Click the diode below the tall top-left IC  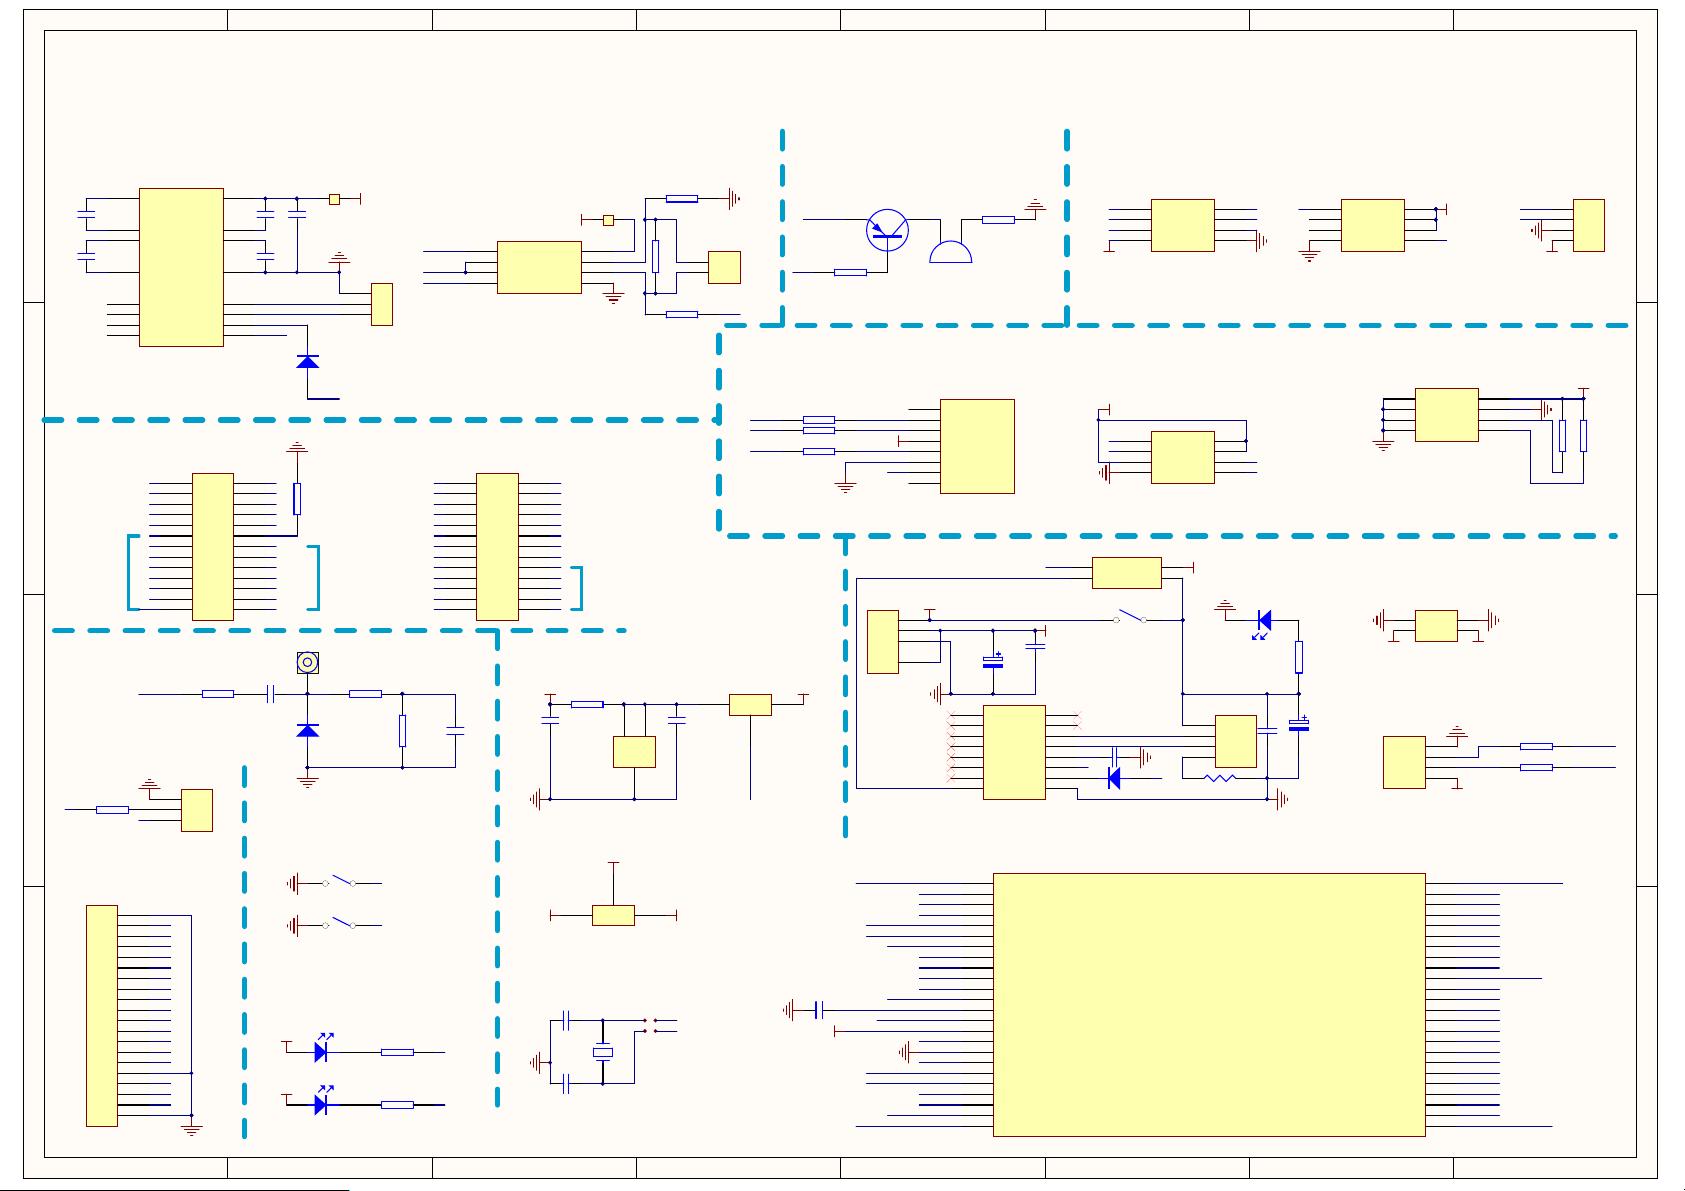click(x=308, y=361)
